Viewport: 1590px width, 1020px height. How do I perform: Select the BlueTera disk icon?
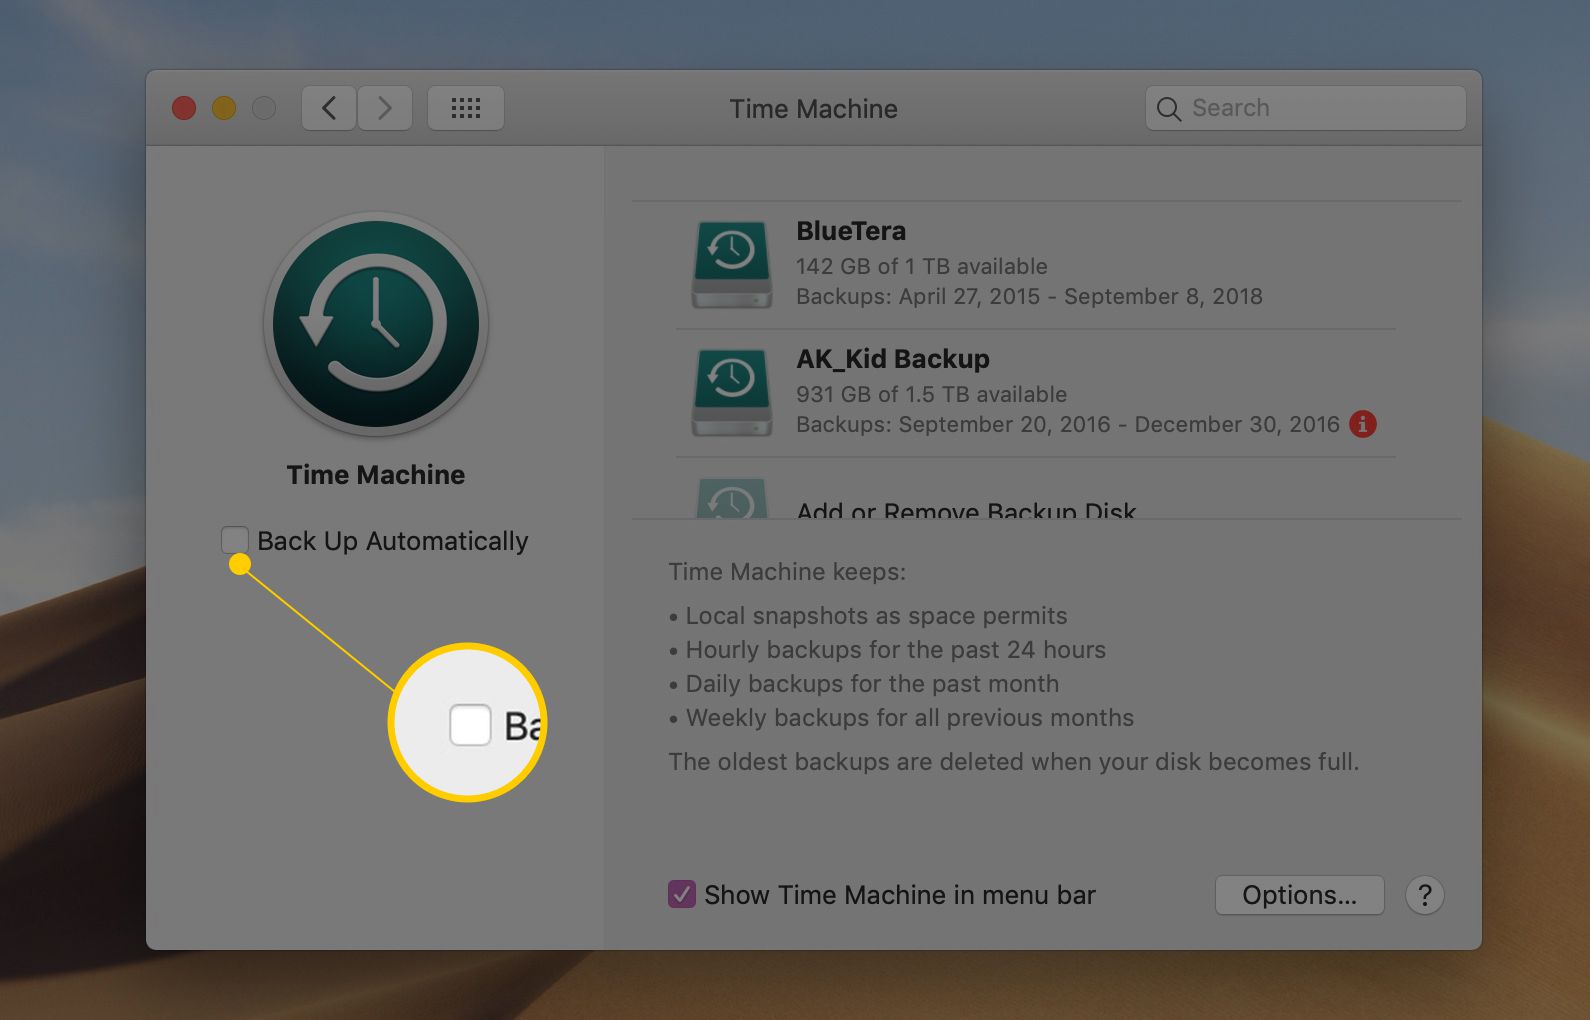tap(732, 264)
